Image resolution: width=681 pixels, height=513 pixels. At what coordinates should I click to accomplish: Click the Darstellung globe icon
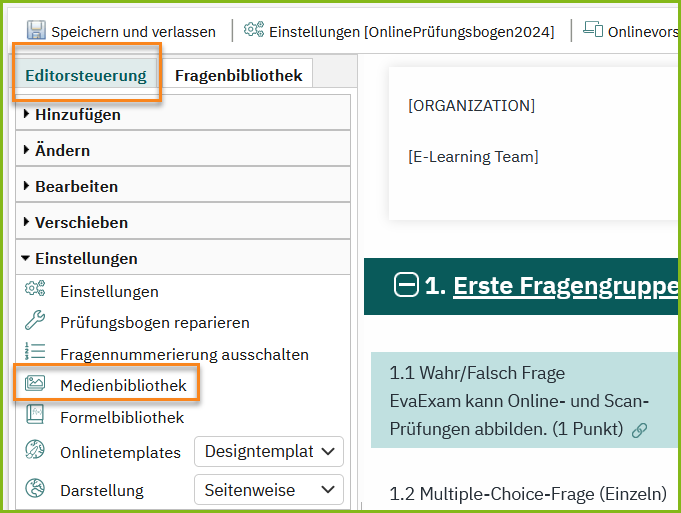pyautogui.click(x=35, y=488)
